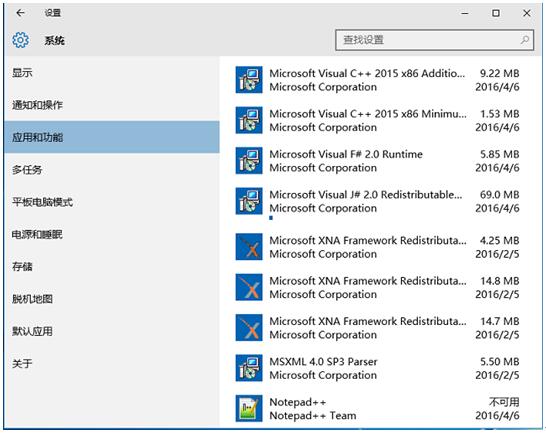Select icon of Visual C++ 2015 x86 Additional
This screenshot has width=546, height=433.
click(249, 80)
